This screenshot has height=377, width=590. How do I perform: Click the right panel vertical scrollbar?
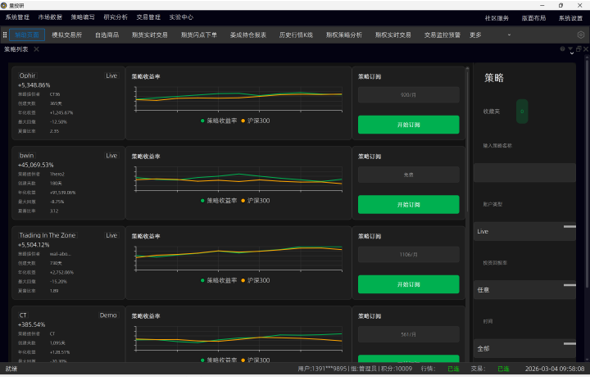point(586,173)
